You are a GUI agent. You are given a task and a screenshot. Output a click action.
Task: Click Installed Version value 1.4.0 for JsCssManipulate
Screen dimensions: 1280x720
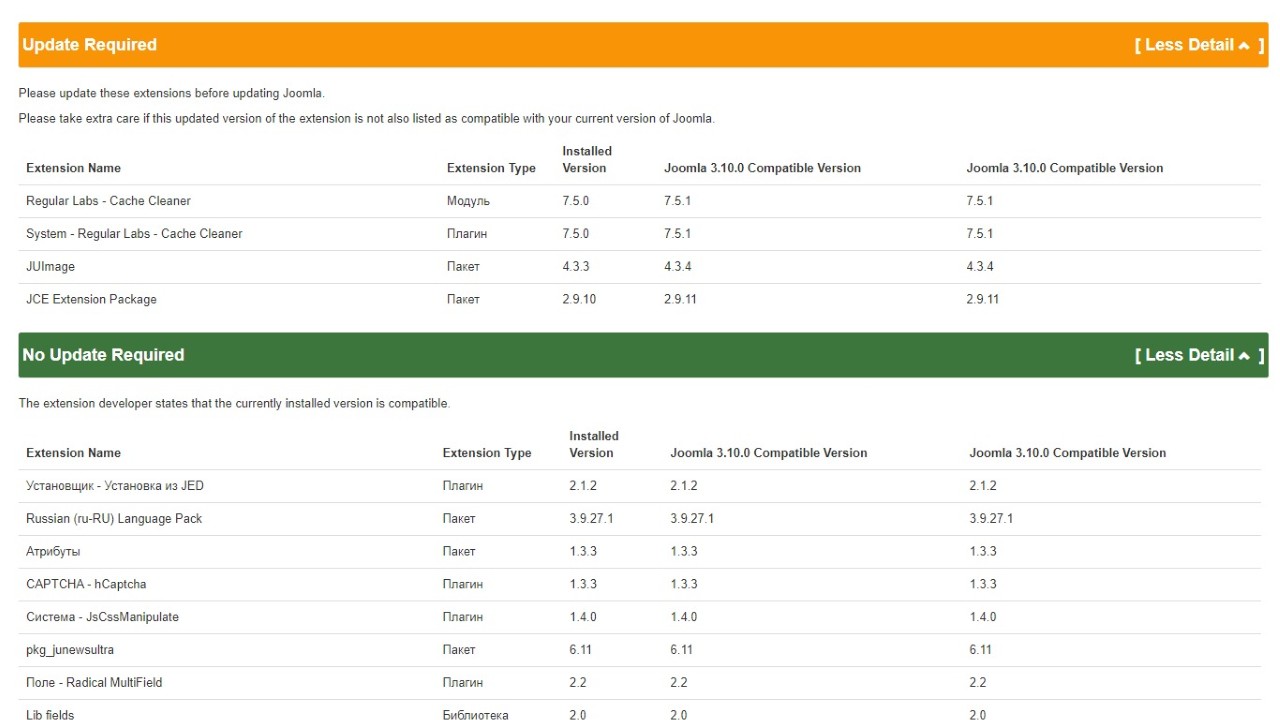coord(583,617)
